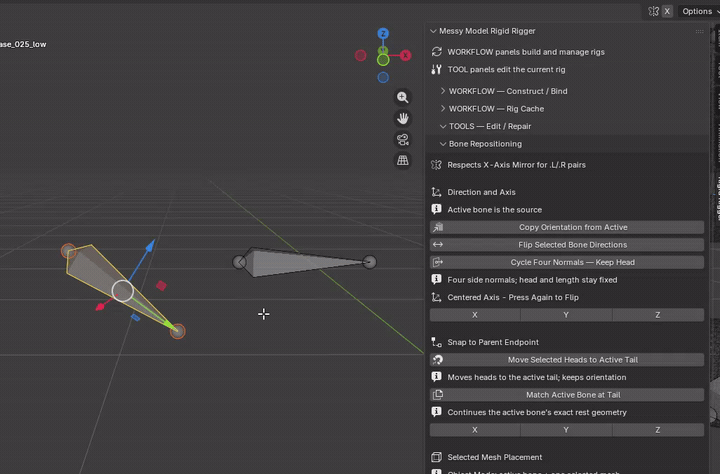The image size is (720, 474).
Task: Click Flip Selected Bone Directions
Action: [567, 245]
